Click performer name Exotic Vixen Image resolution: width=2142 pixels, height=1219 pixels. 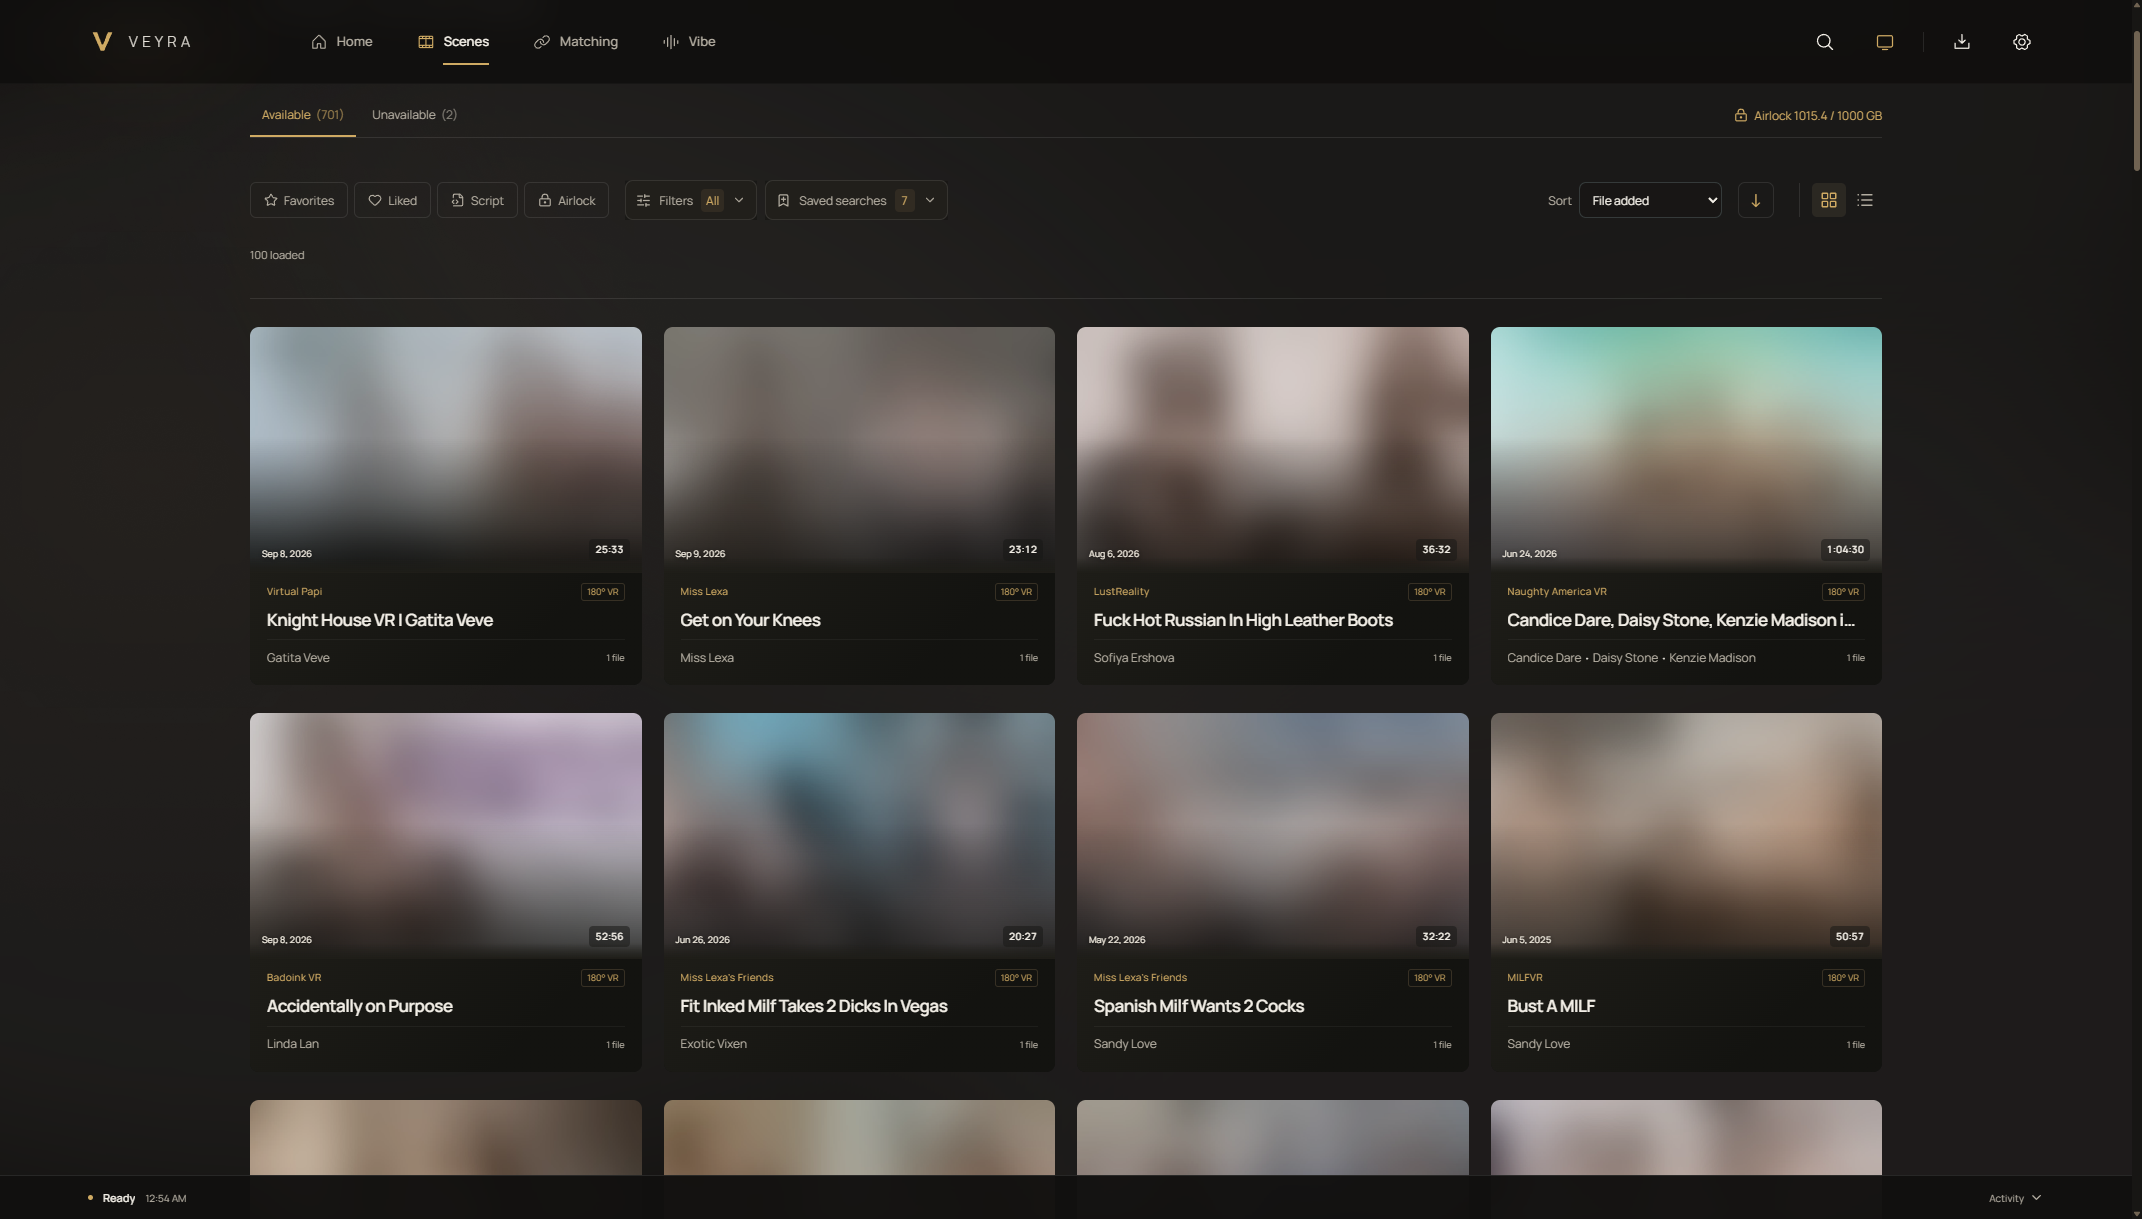[x=713, y=1044]
